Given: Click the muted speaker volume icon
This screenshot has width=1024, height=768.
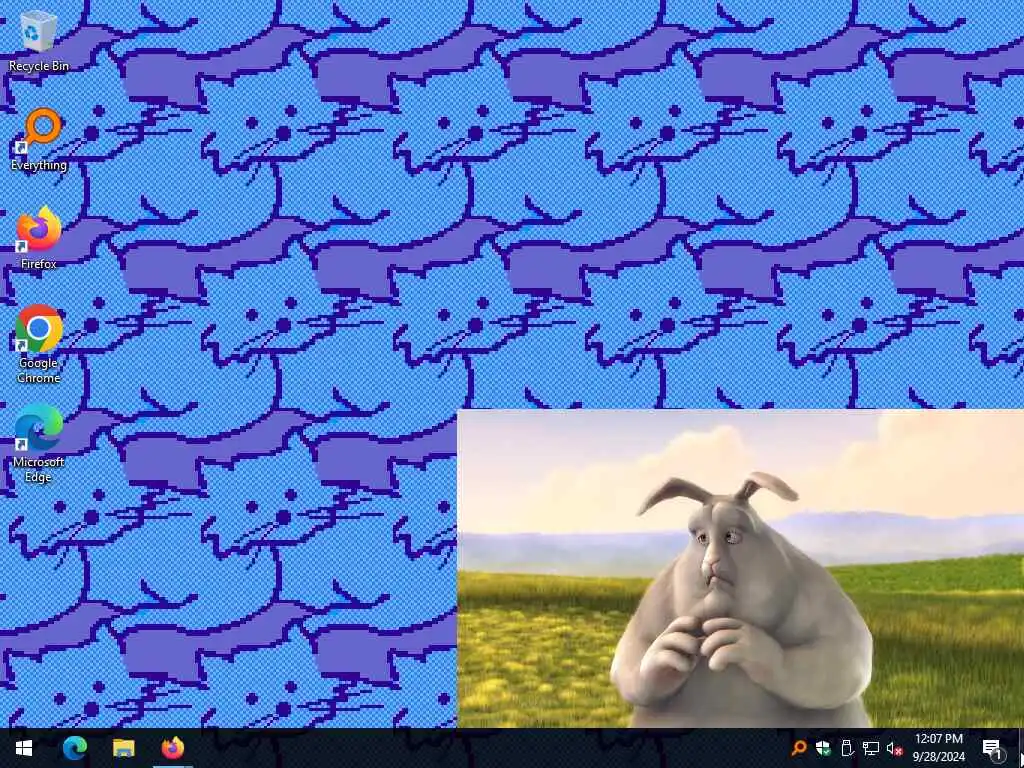Looking at the screenshot, I should tap(895, 748).
